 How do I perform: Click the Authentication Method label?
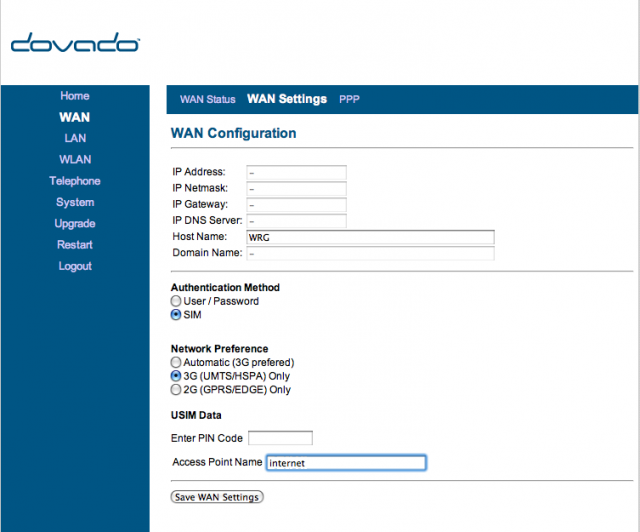[225, 287]
